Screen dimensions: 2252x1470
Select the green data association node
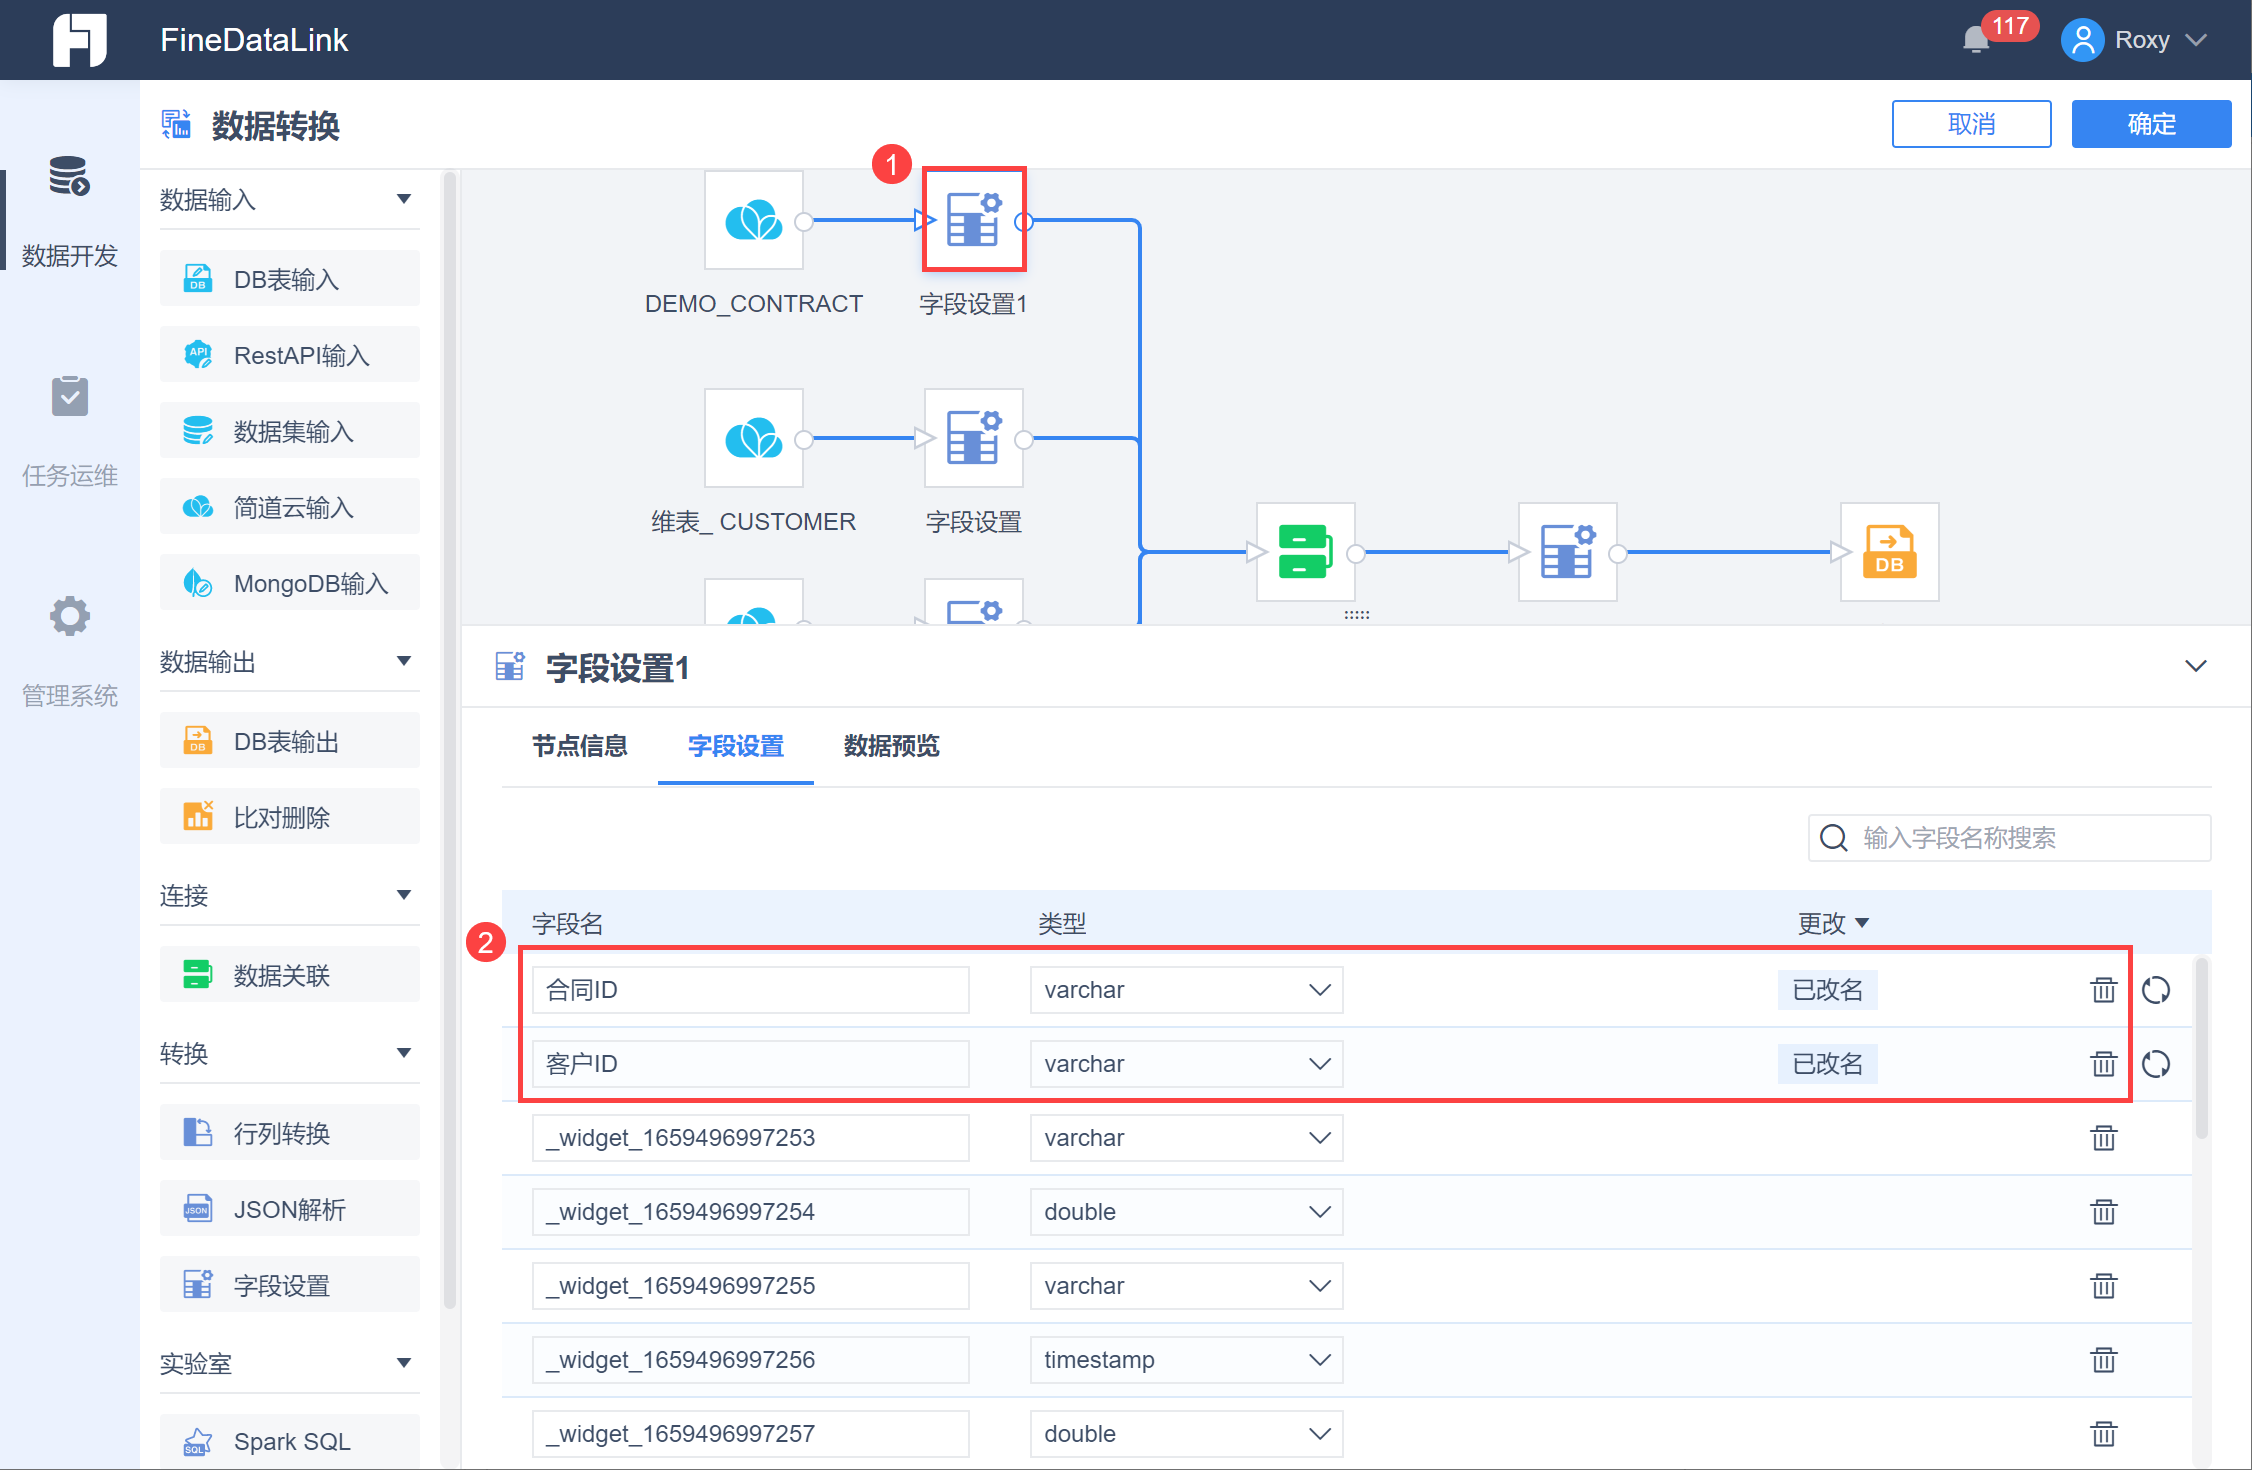(1305, 551)
